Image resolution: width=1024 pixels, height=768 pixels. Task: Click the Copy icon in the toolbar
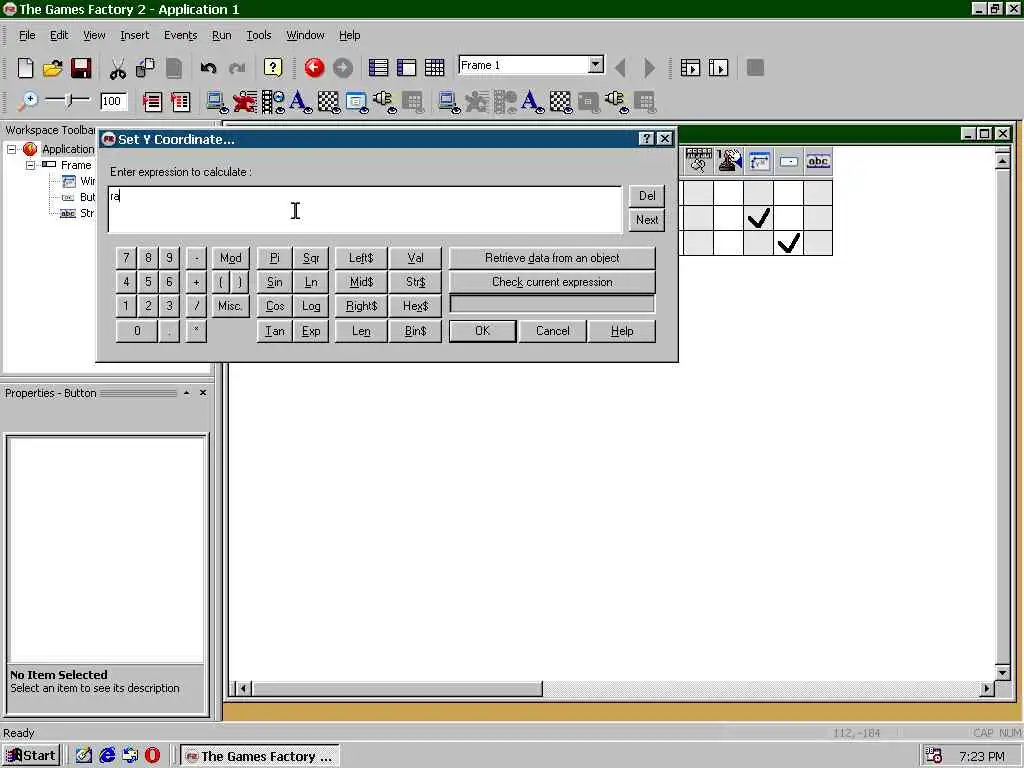pos(145,68)
